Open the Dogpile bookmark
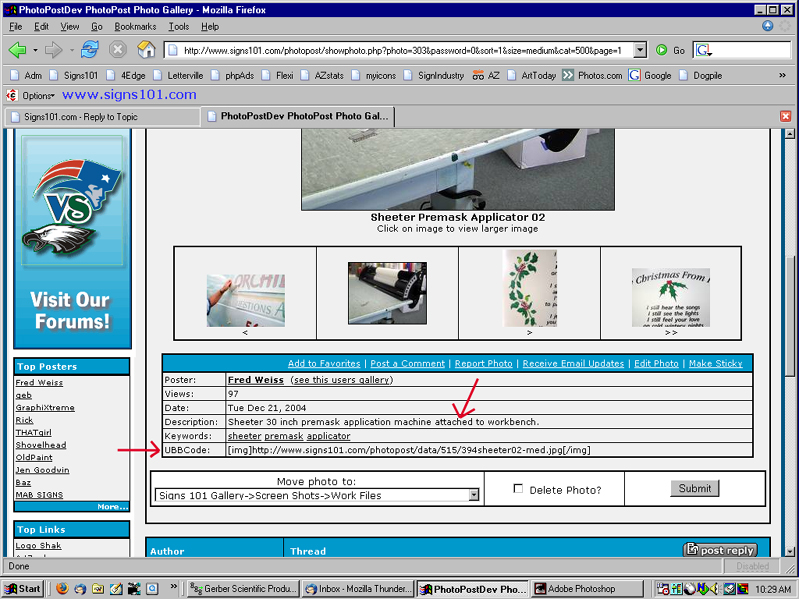Image resolution: width=799 pixels, height=599 pixels. [x=701, y=75]
